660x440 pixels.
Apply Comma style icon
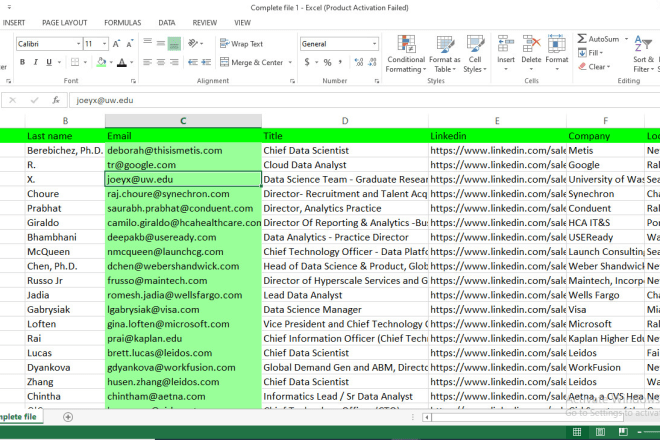tap(340, 62)
